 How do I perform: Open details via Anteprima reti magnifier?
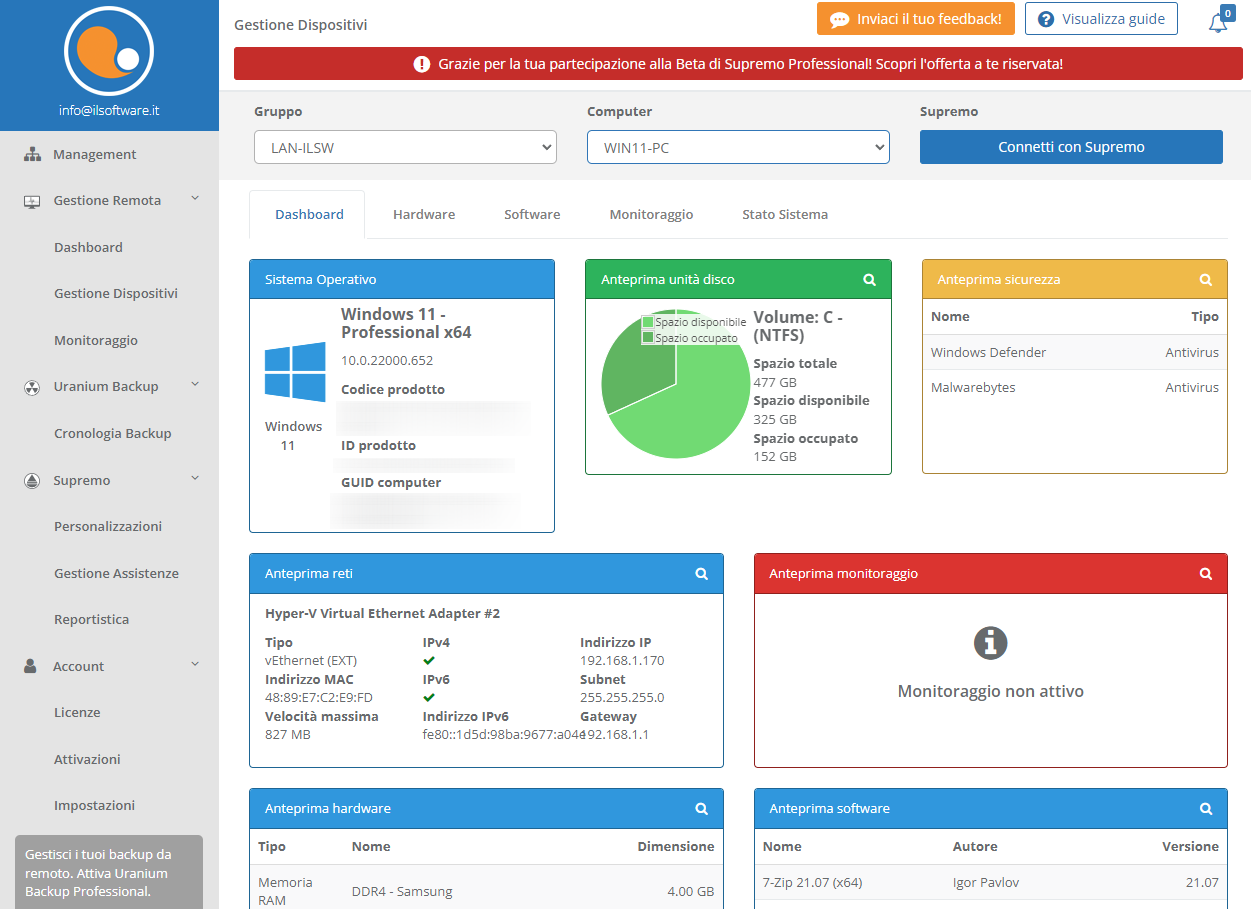point(702,574)
